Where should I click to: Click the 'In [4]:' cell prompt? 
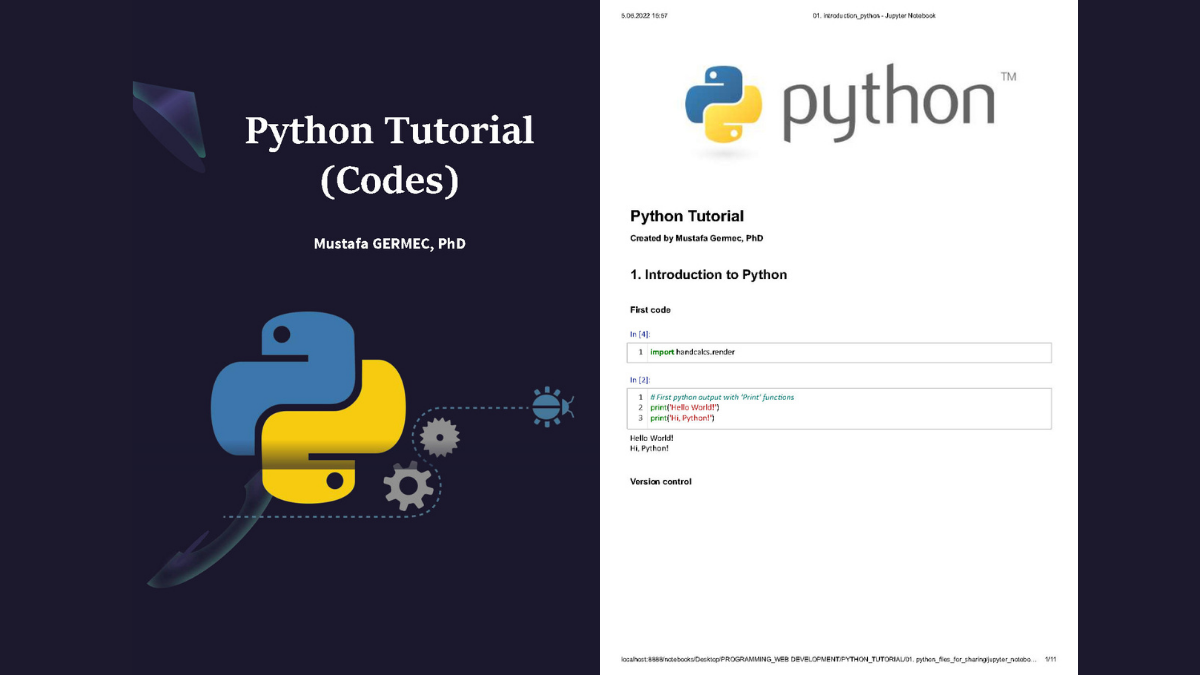640,334
